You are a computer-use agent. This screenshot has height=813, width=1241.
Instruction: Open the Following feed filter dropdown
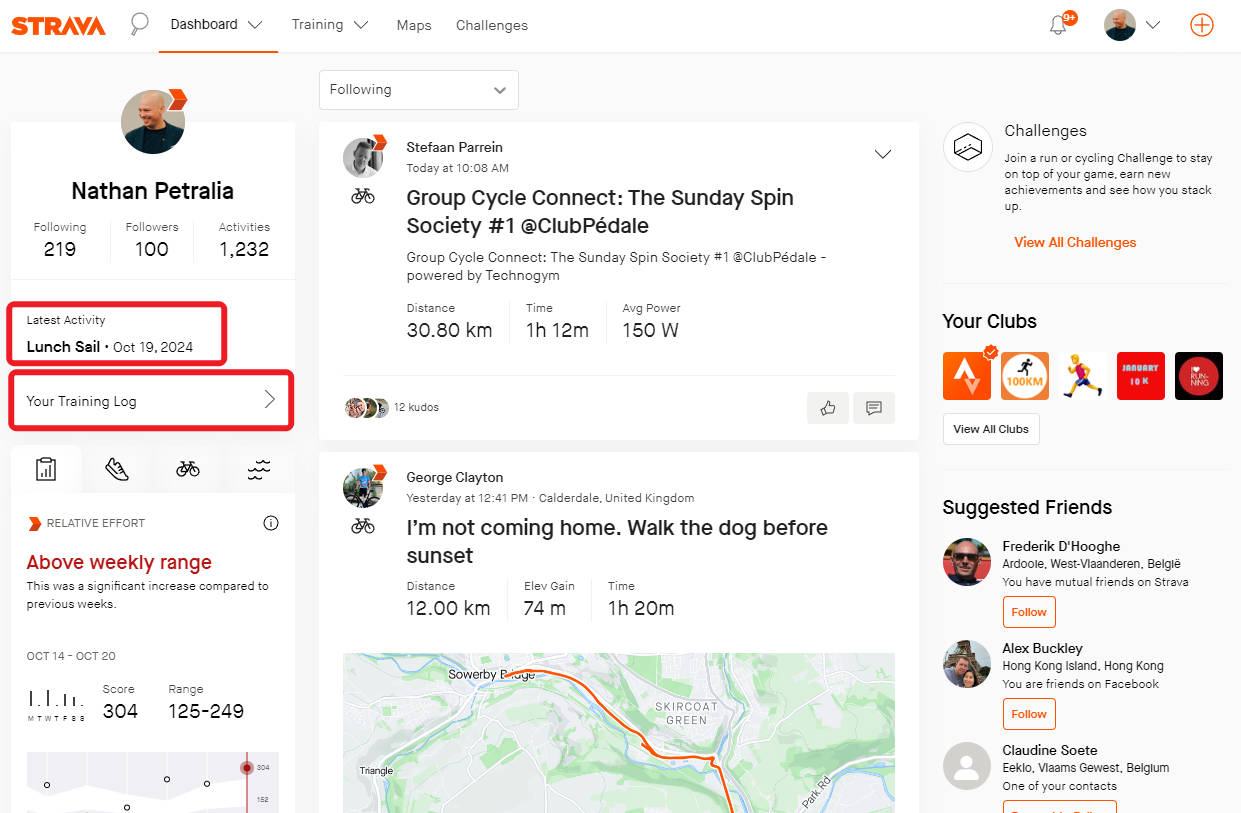(419, 90)
